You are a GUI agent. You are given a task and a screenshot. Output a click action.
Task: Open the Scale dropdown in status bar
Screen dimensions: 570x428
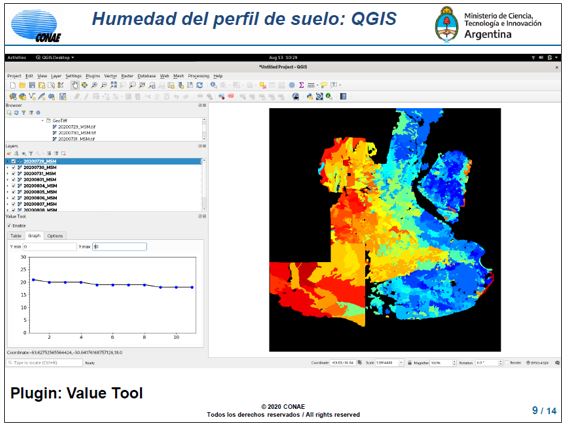pyautogui.click(x=401, y=363)
